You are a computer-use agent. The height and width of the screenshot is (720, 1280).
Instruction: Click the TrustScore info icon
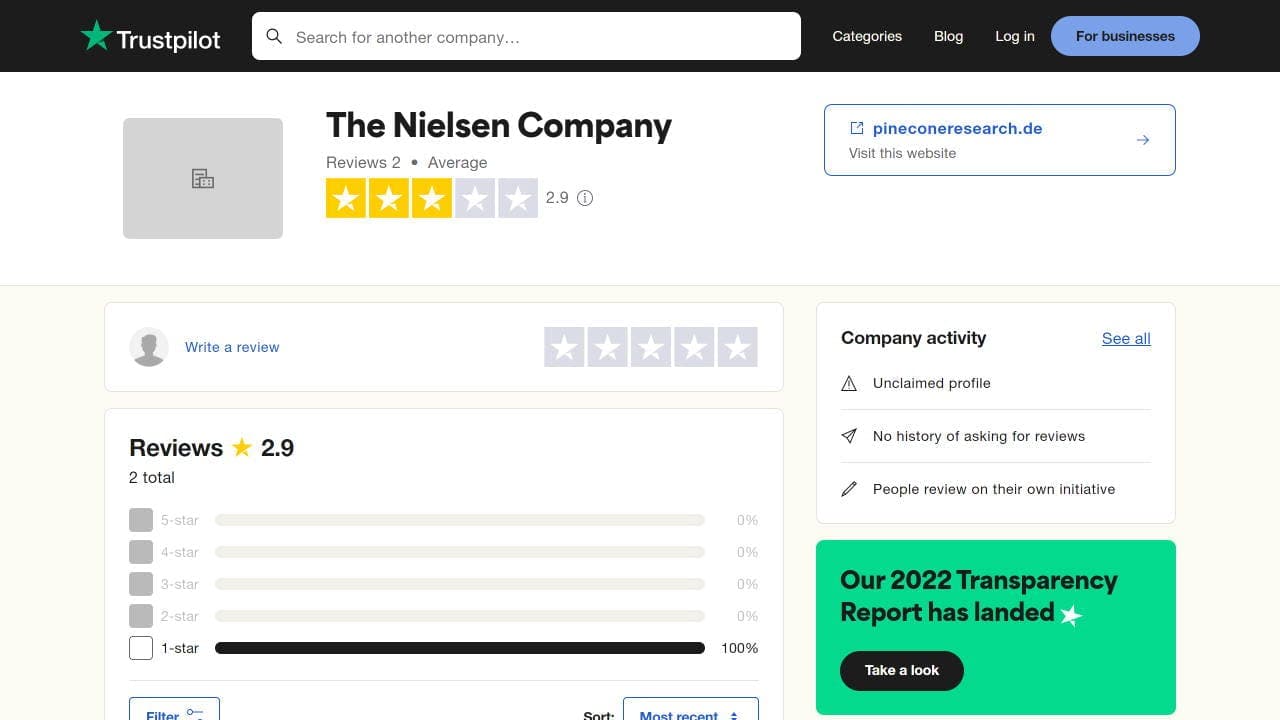(585, 198)
